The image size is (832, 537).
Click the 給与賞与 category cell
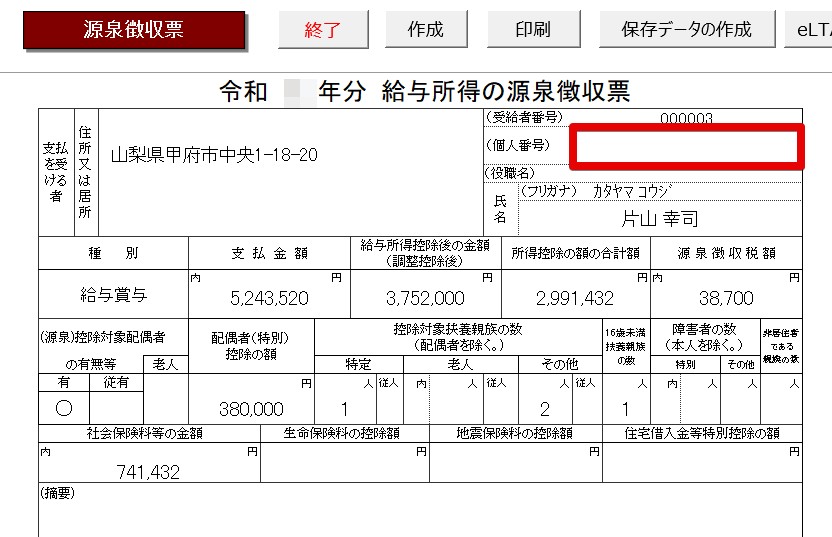pyautogui.click(x=114, y=295)
